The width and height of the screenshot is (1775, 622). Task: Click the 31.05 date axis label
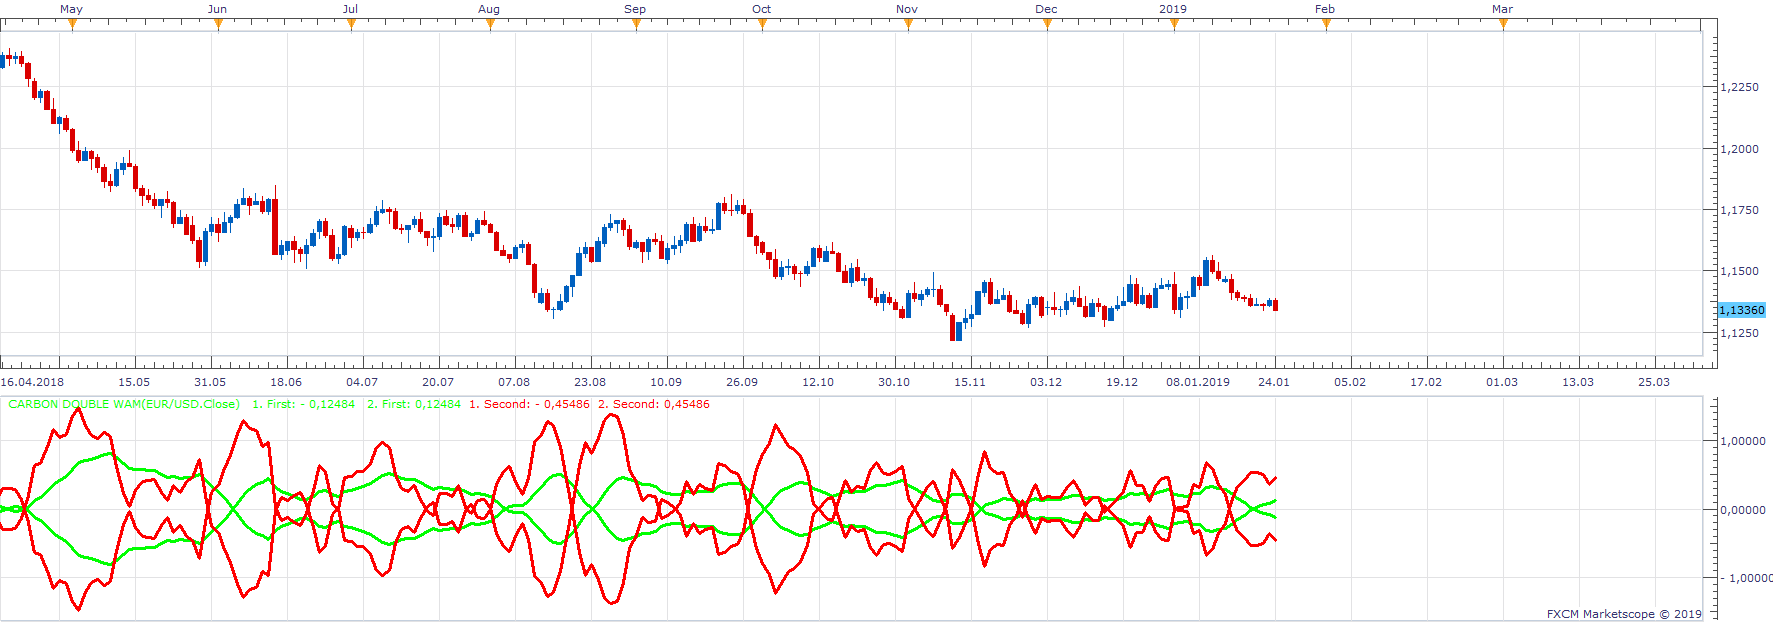click(x=210, y=382)
